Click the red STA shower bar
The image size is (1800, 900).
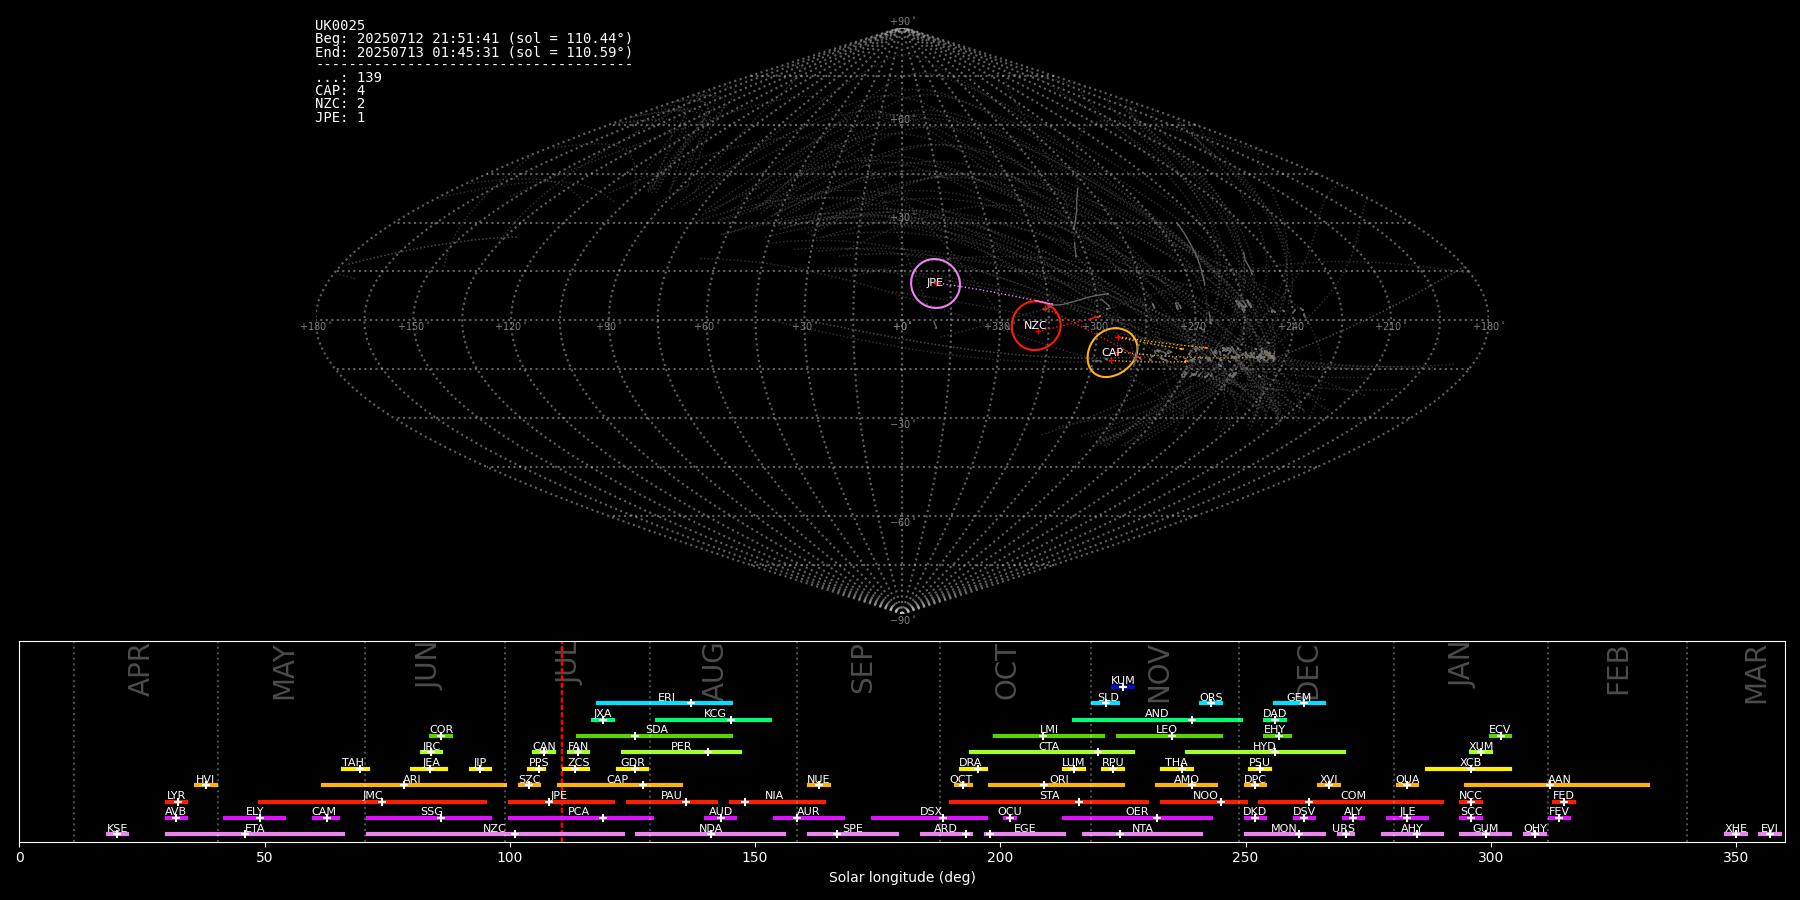coord(1049,801)
